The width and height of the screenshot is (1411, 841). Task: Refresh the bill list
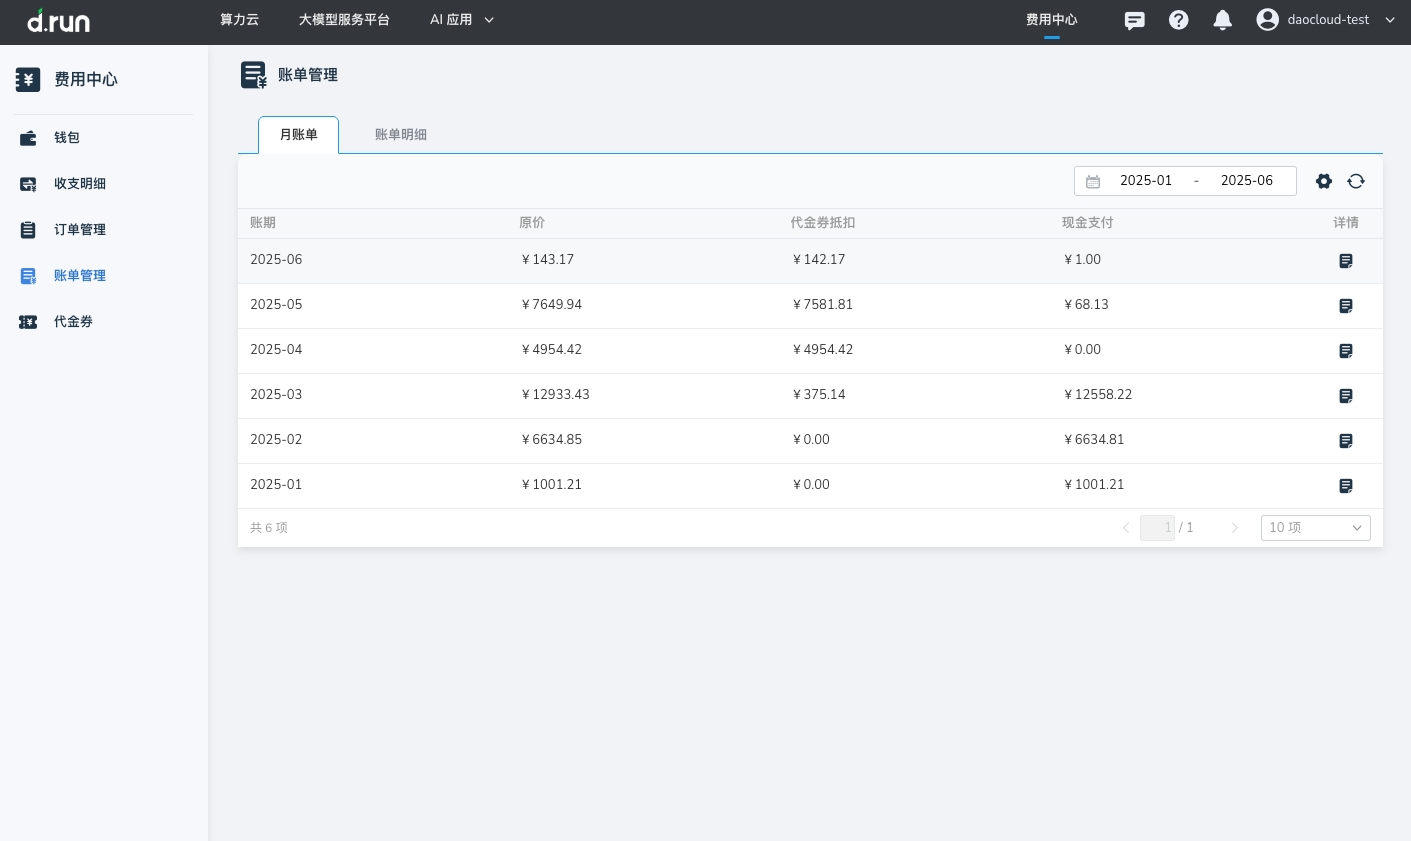point(1356,181)
